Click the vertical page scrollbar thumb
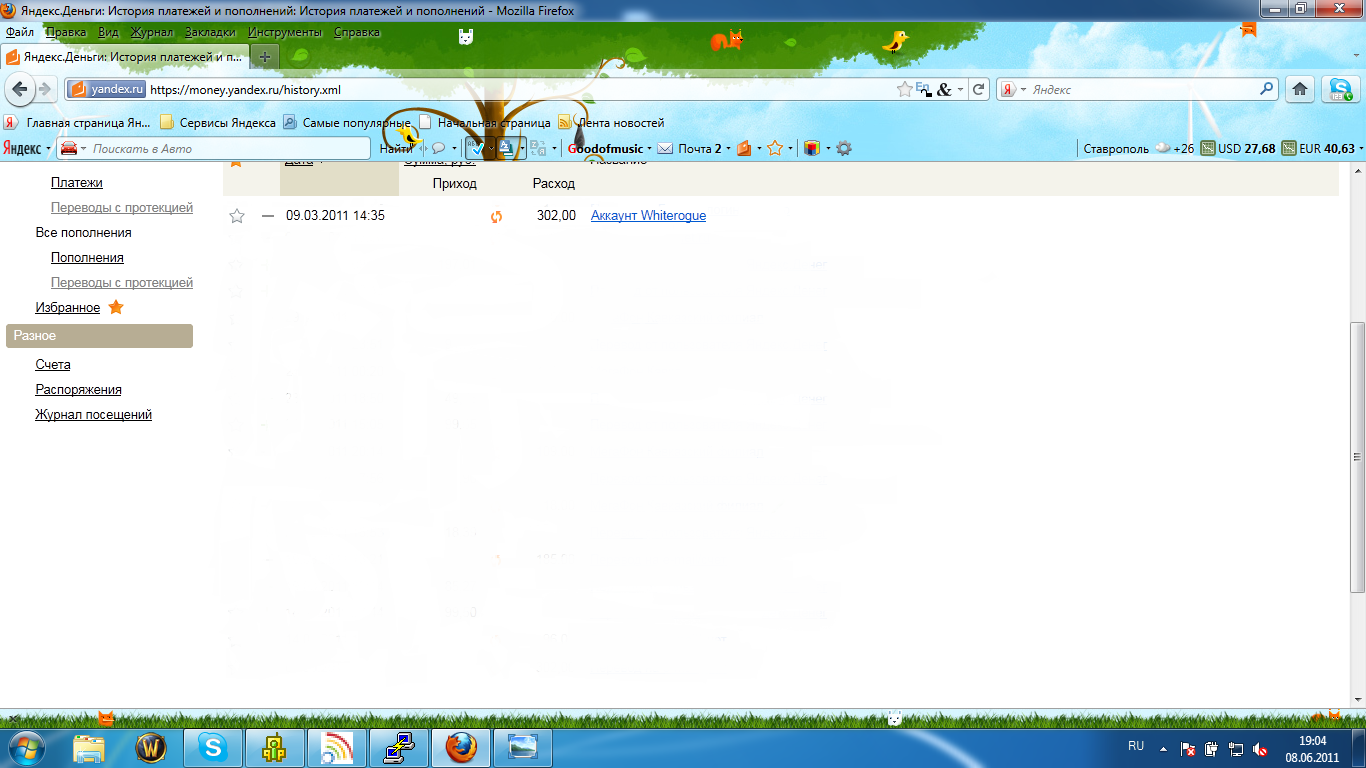Viewport: 1366px width, 768px height. click(x=1357, y=456)
